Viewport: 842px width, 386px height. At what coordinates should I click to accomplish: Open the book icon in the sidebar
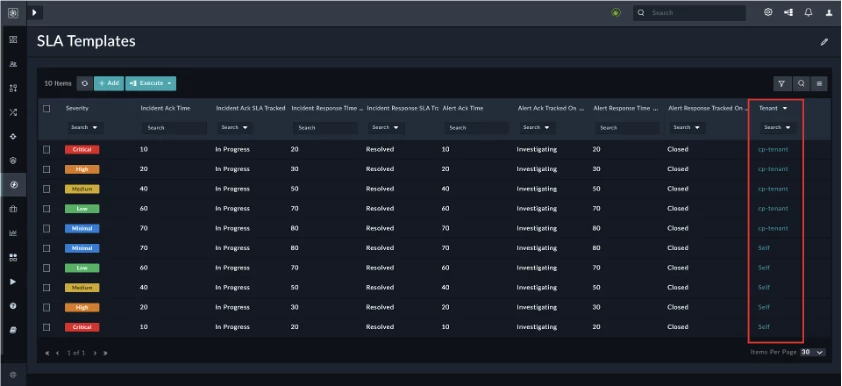[13, 330]
